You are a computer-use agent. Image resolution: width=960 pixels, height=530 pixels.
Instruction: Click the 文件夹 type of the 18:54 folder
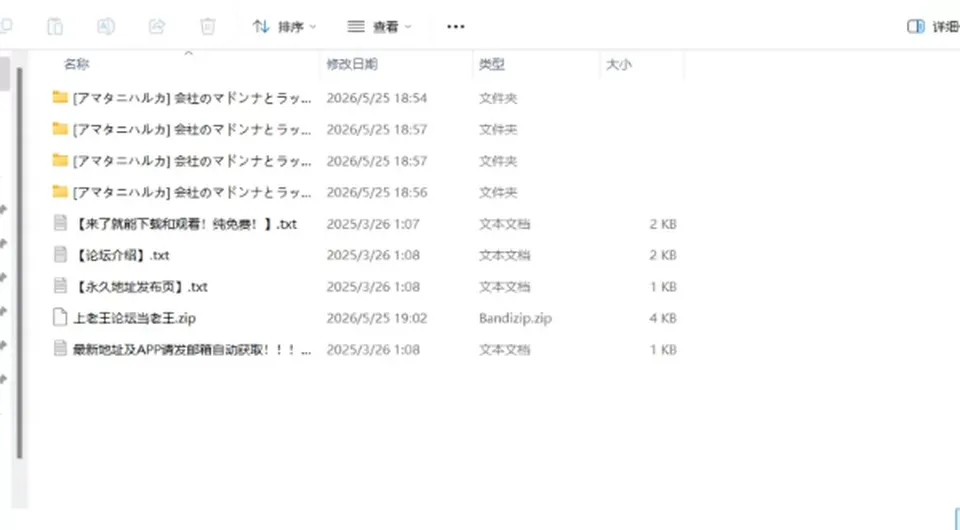(498, 98)
